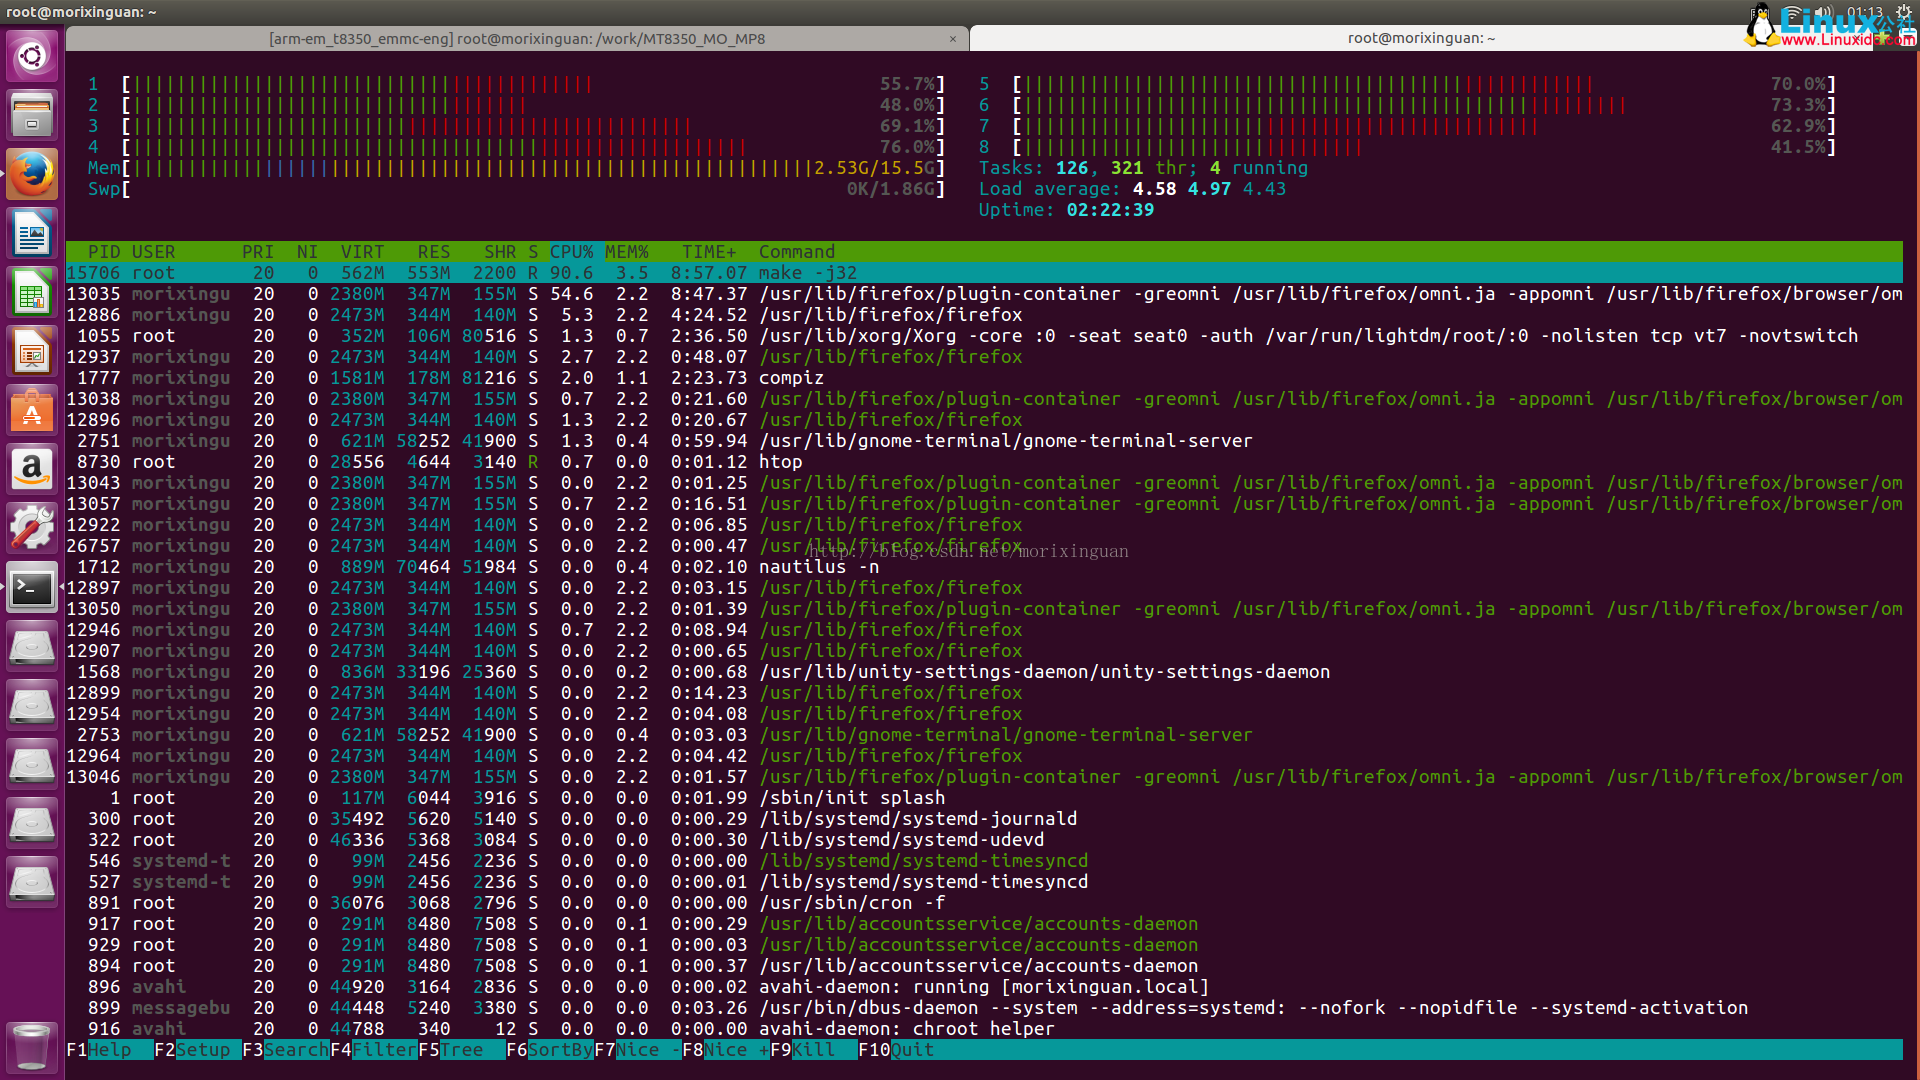
Task: Open Ubuntu Dash search icon
Action: (x=32, y=56)
